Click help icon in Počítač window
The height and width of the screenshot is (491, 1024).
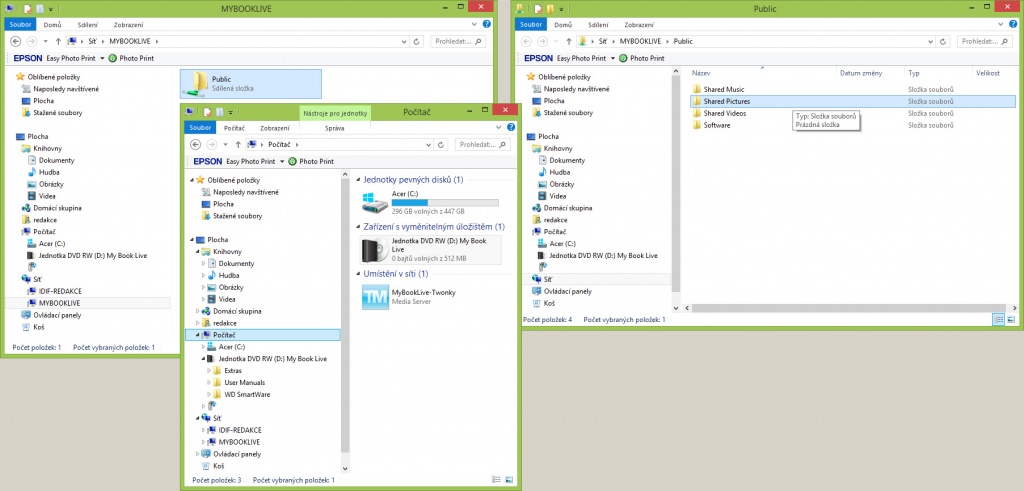tap(511, 127)
